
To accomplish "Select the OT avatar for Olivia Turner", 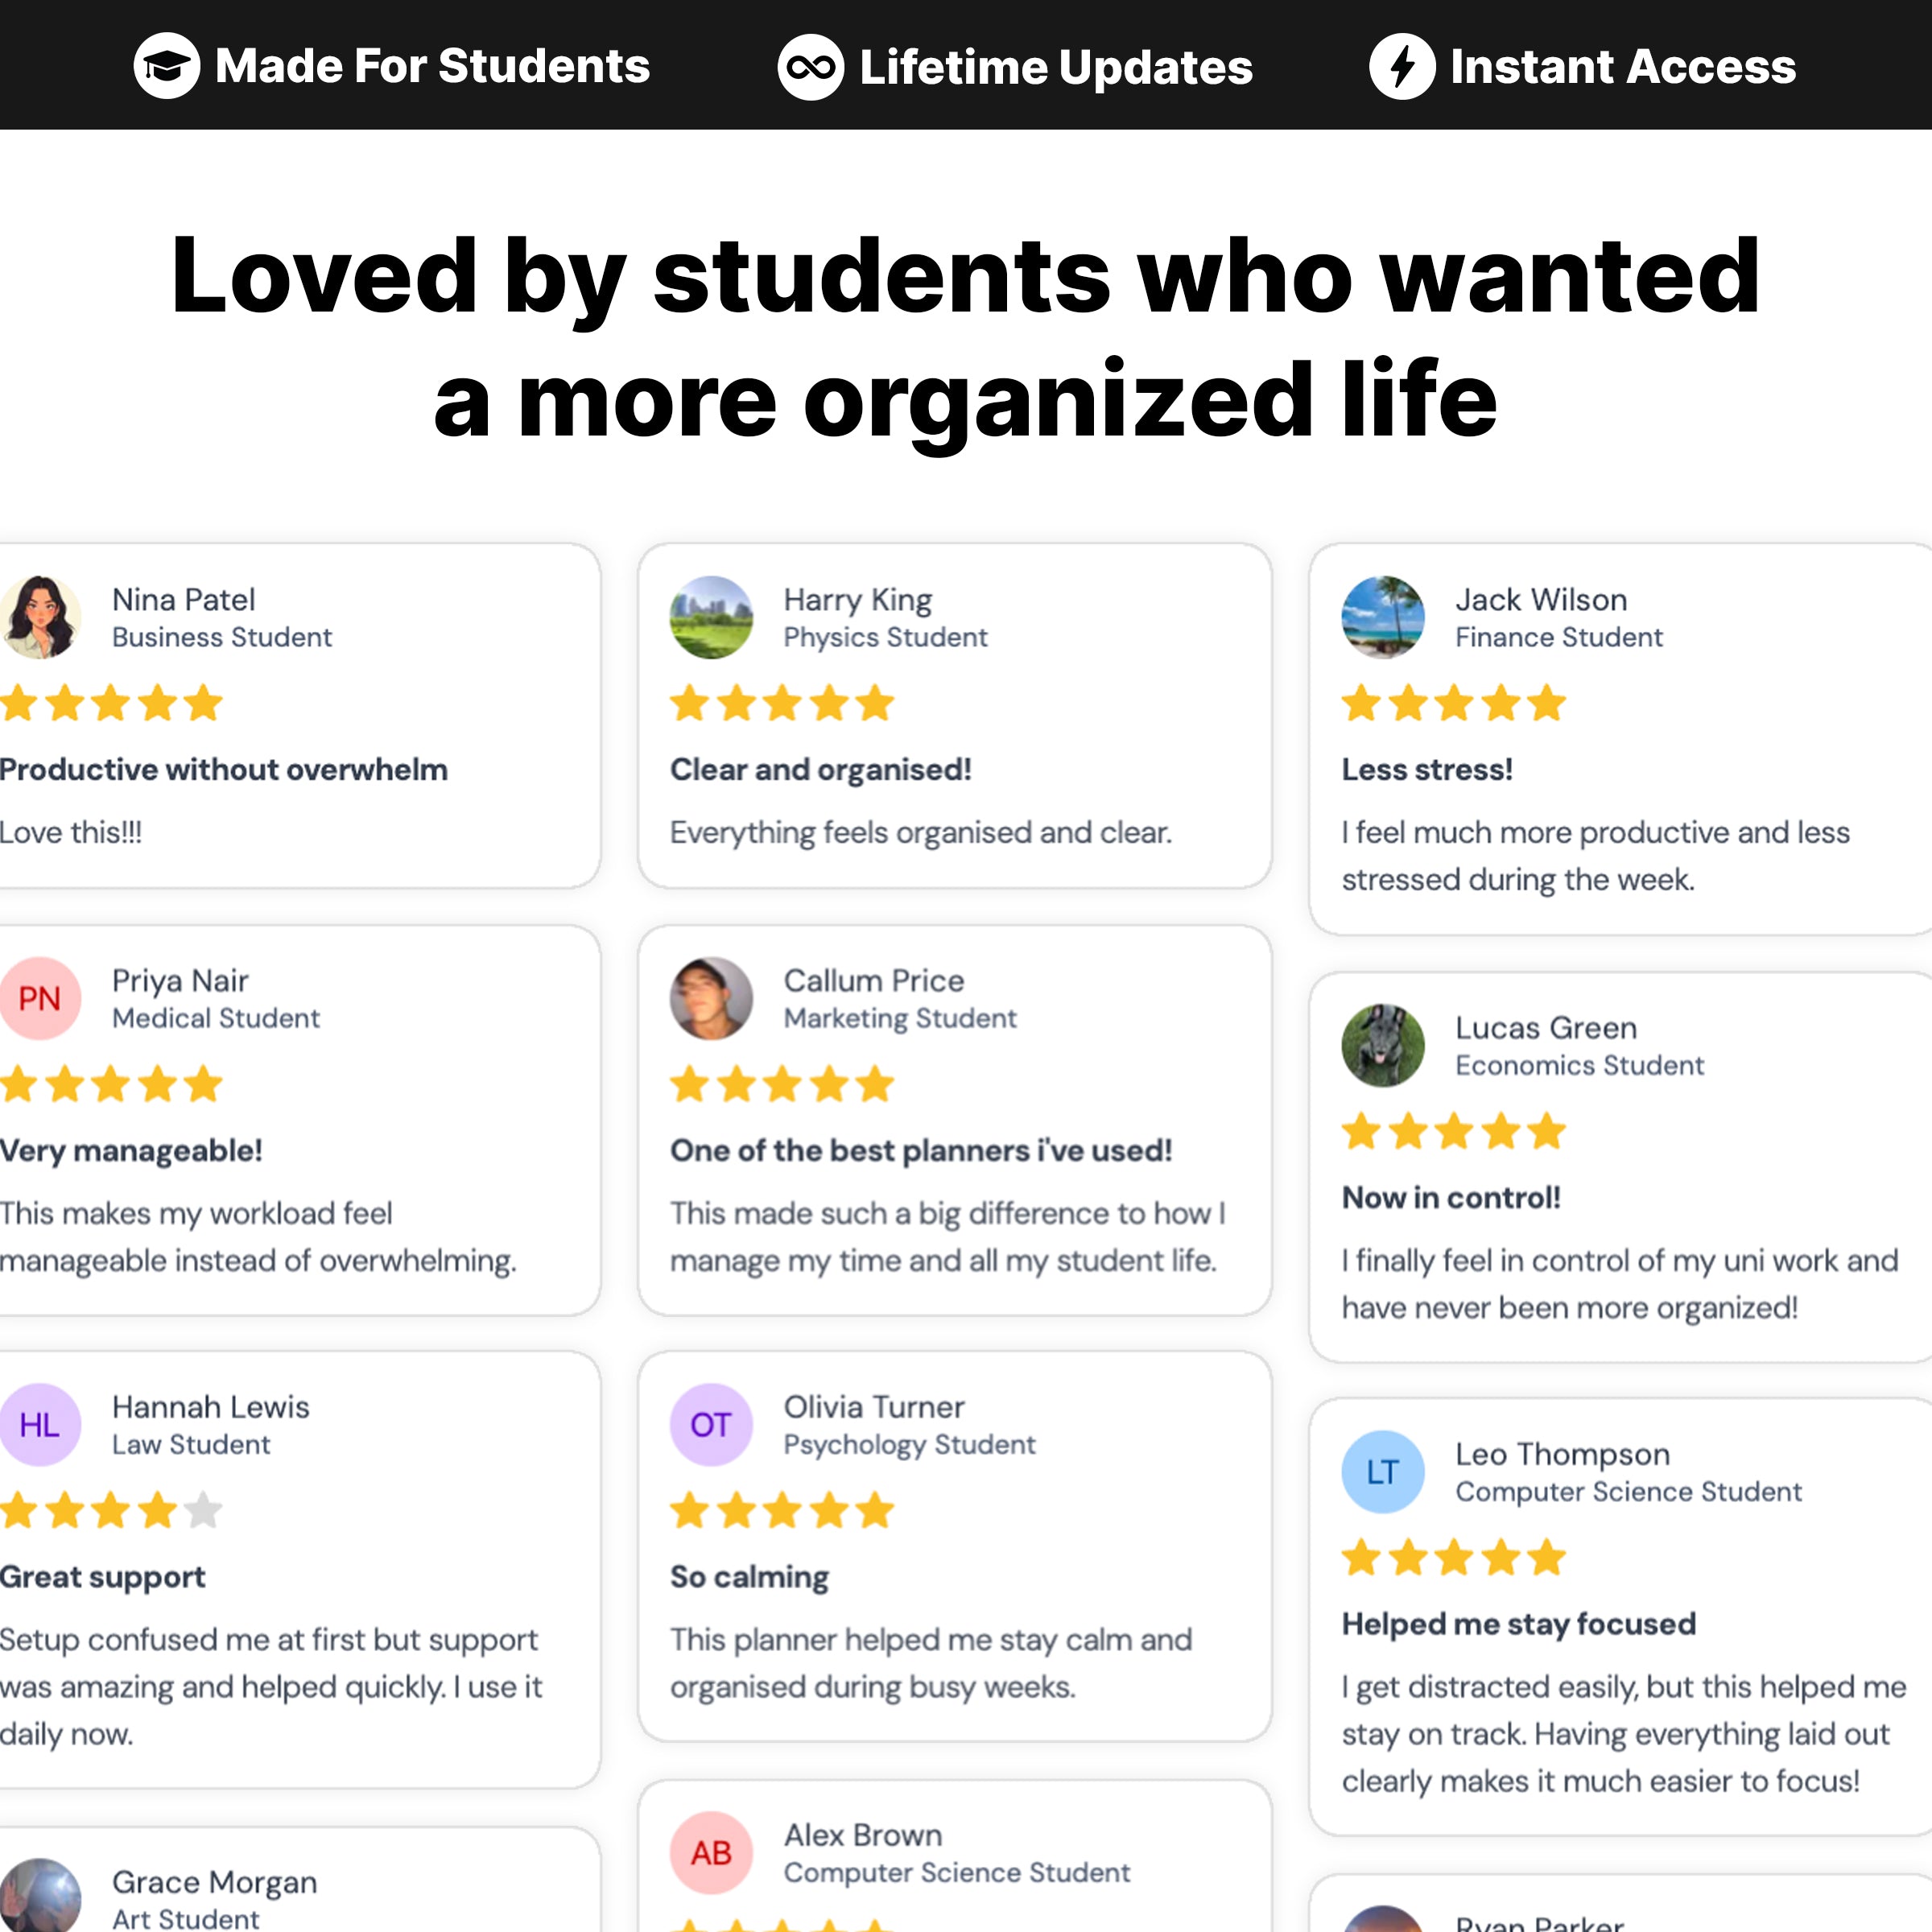I will 710,1425.
